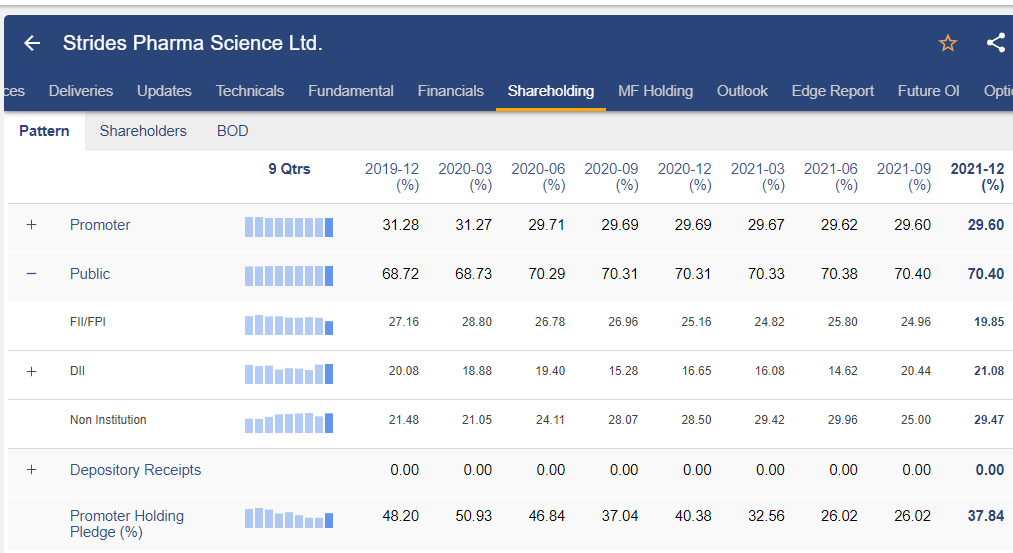Click the 2021-06 (%) column header
The height and width of the screenshot is (553, 1013).
(x=830, y=177)
